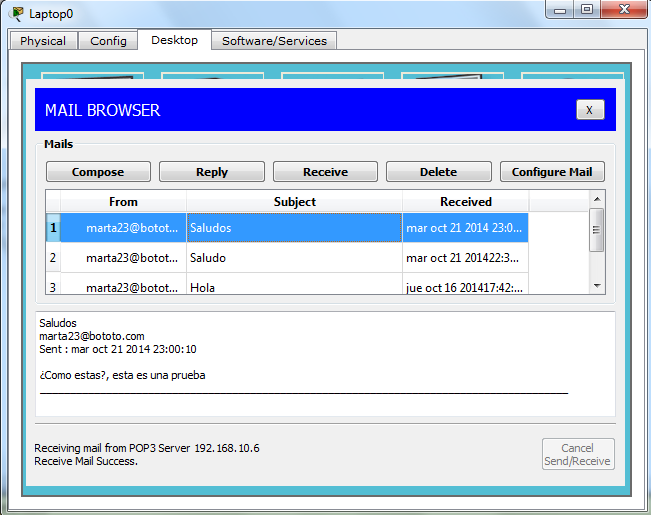Select mail row number 1
Image resolution: width=651 pixels, height=515 pixels.
53,228
